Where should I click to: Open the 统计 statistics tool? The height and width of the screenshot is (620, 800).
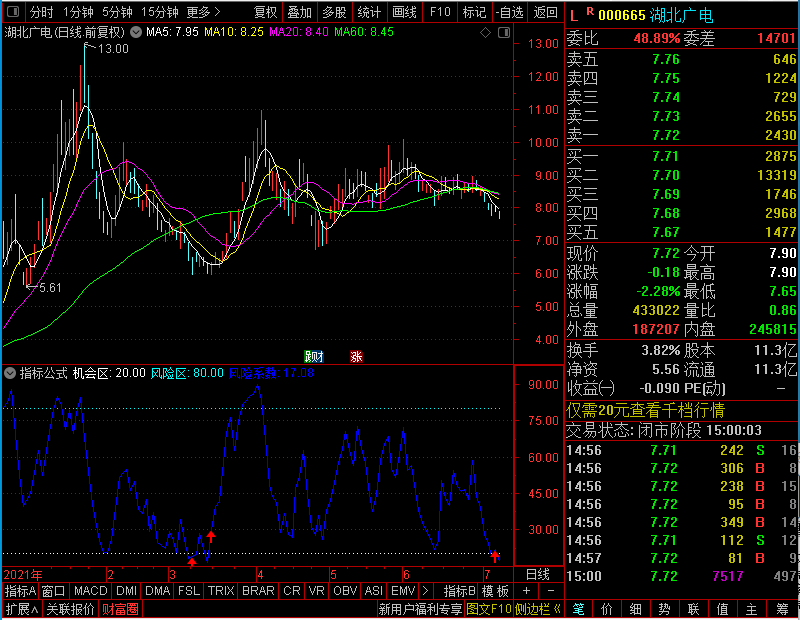point(369,12)
